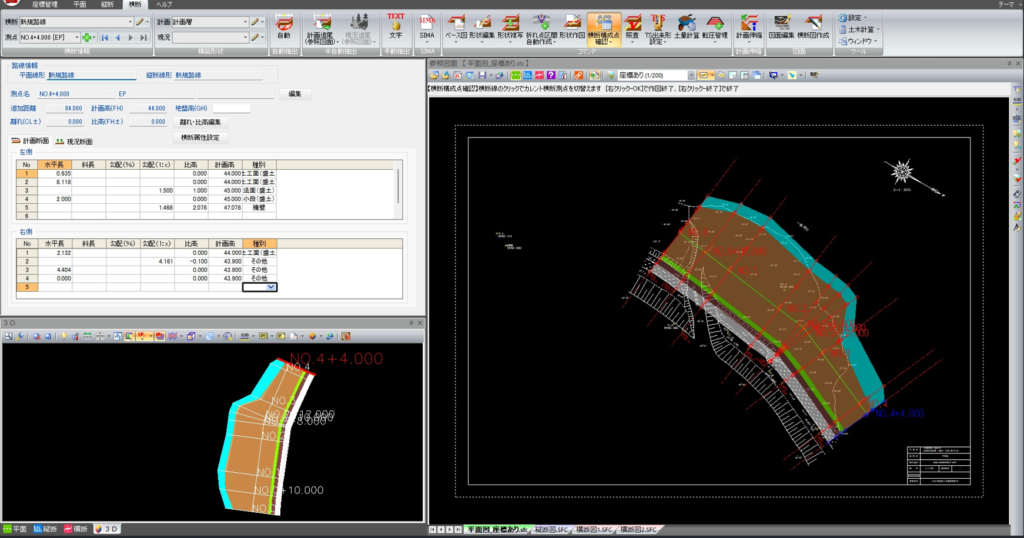Go to next station arrow button
The image size is (1024, 538).
(x=130, y=37)
